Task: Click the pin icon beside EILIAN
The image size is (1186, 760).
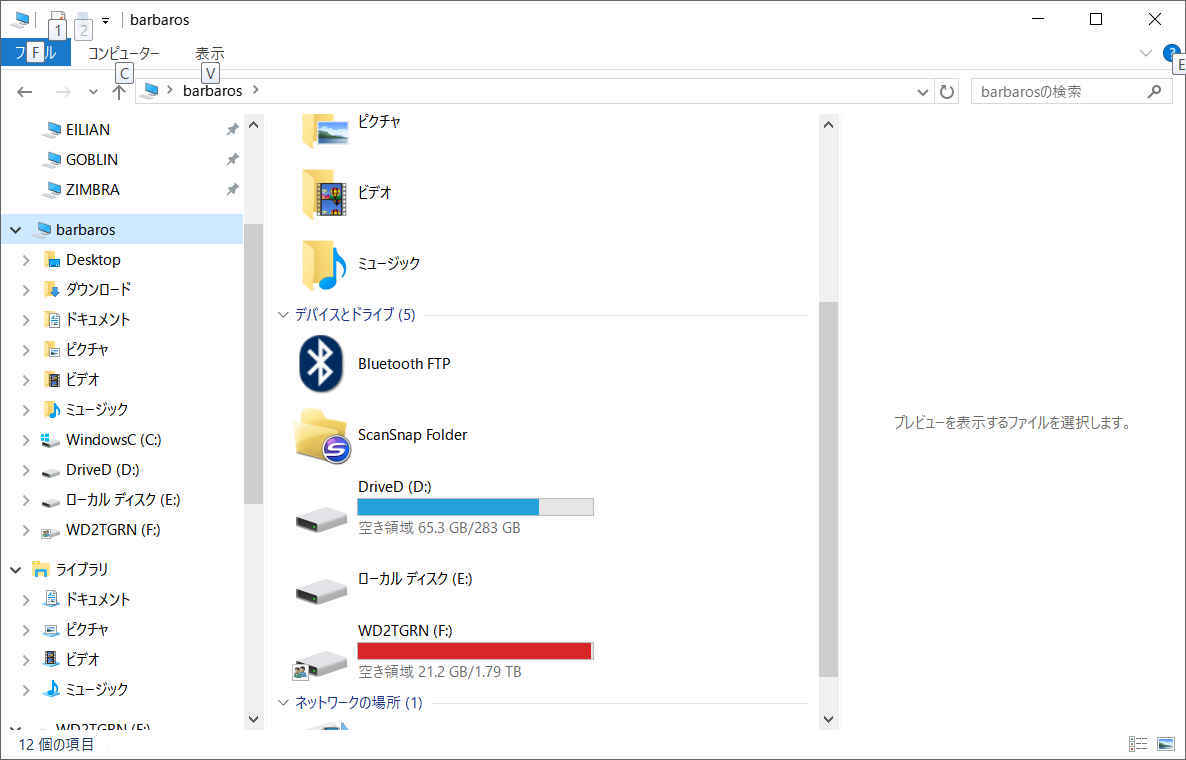Action: point(232,129)
